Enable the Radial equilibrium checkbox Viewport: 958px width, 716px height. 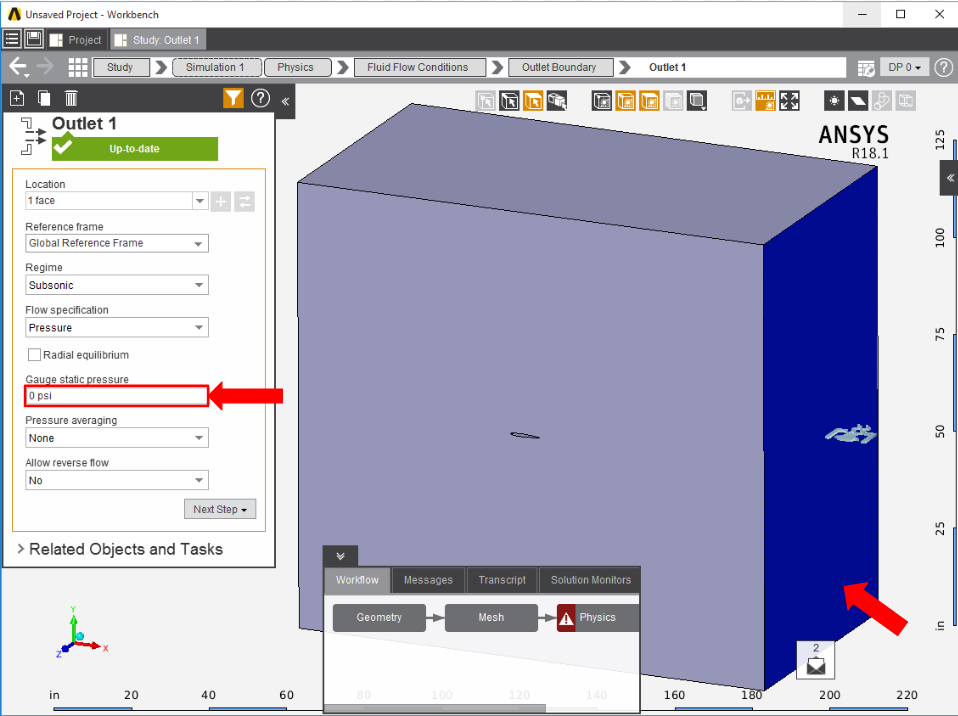click(x=35, y=354)
